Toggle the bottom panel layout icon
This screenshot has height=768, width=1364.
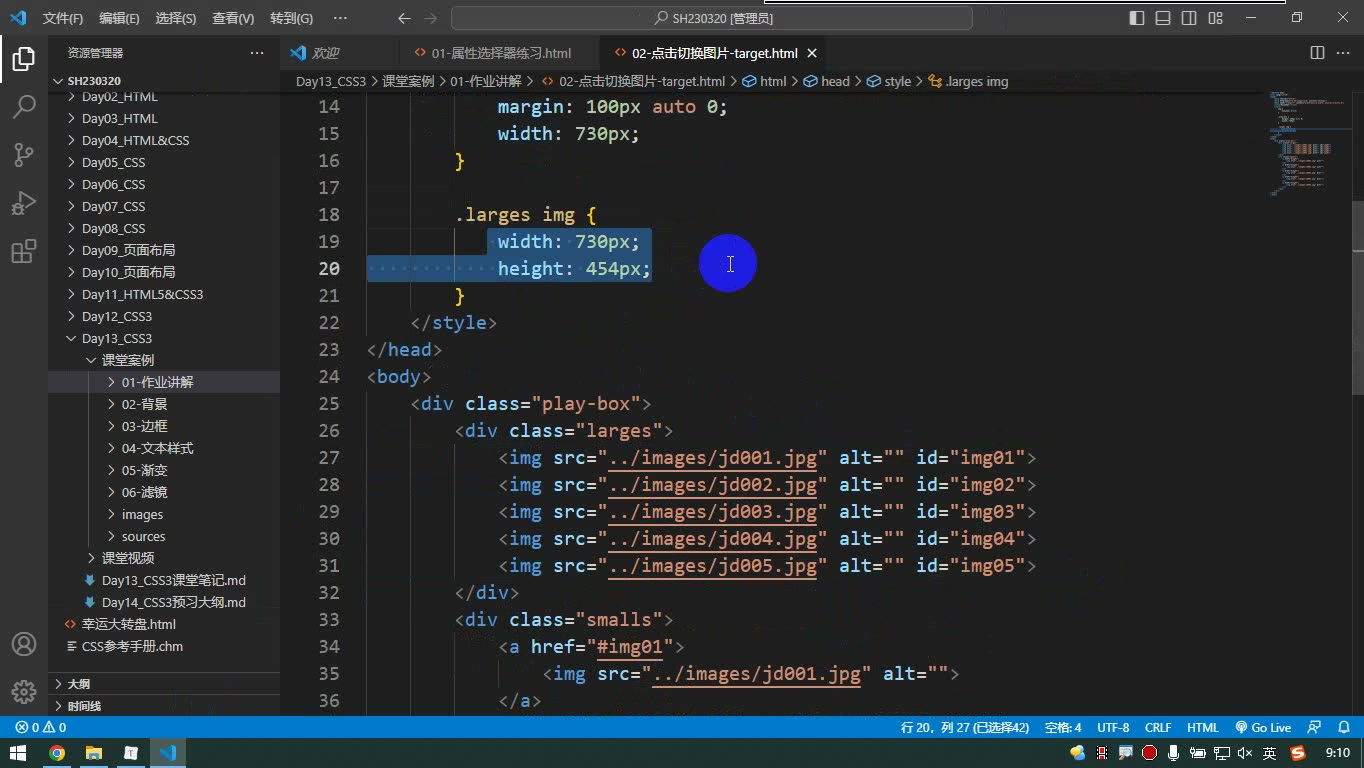pos(1163,18)
